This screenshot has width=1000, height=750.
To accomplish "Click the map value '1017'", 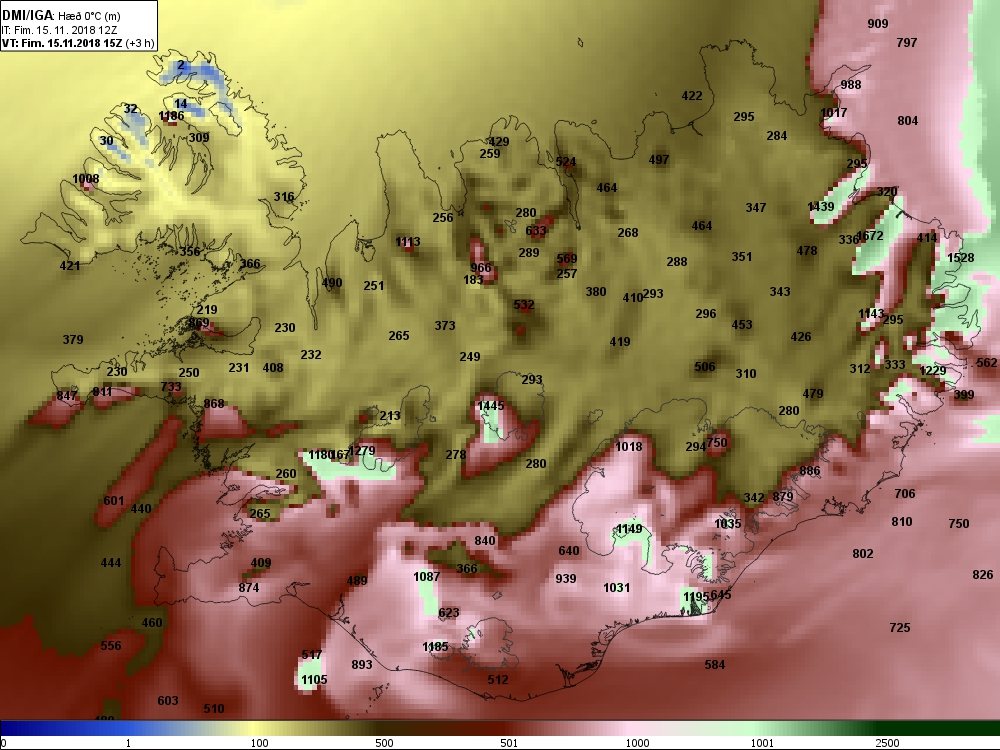I will 834,113.
